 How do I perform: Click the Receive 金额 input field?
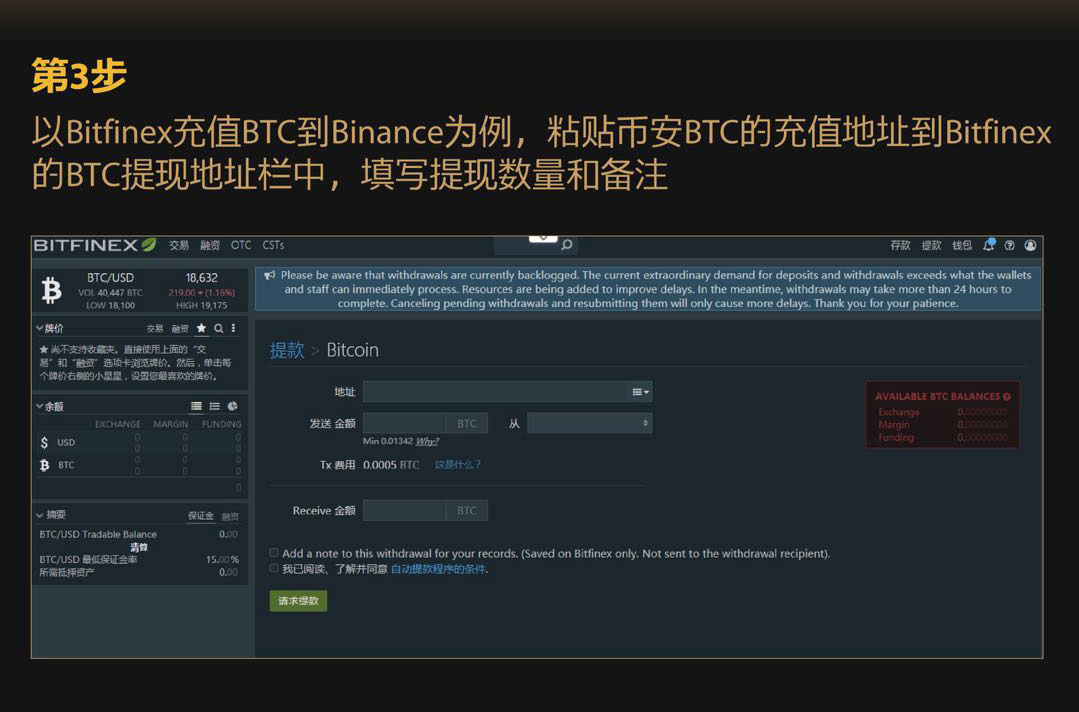tap(405, 510)
